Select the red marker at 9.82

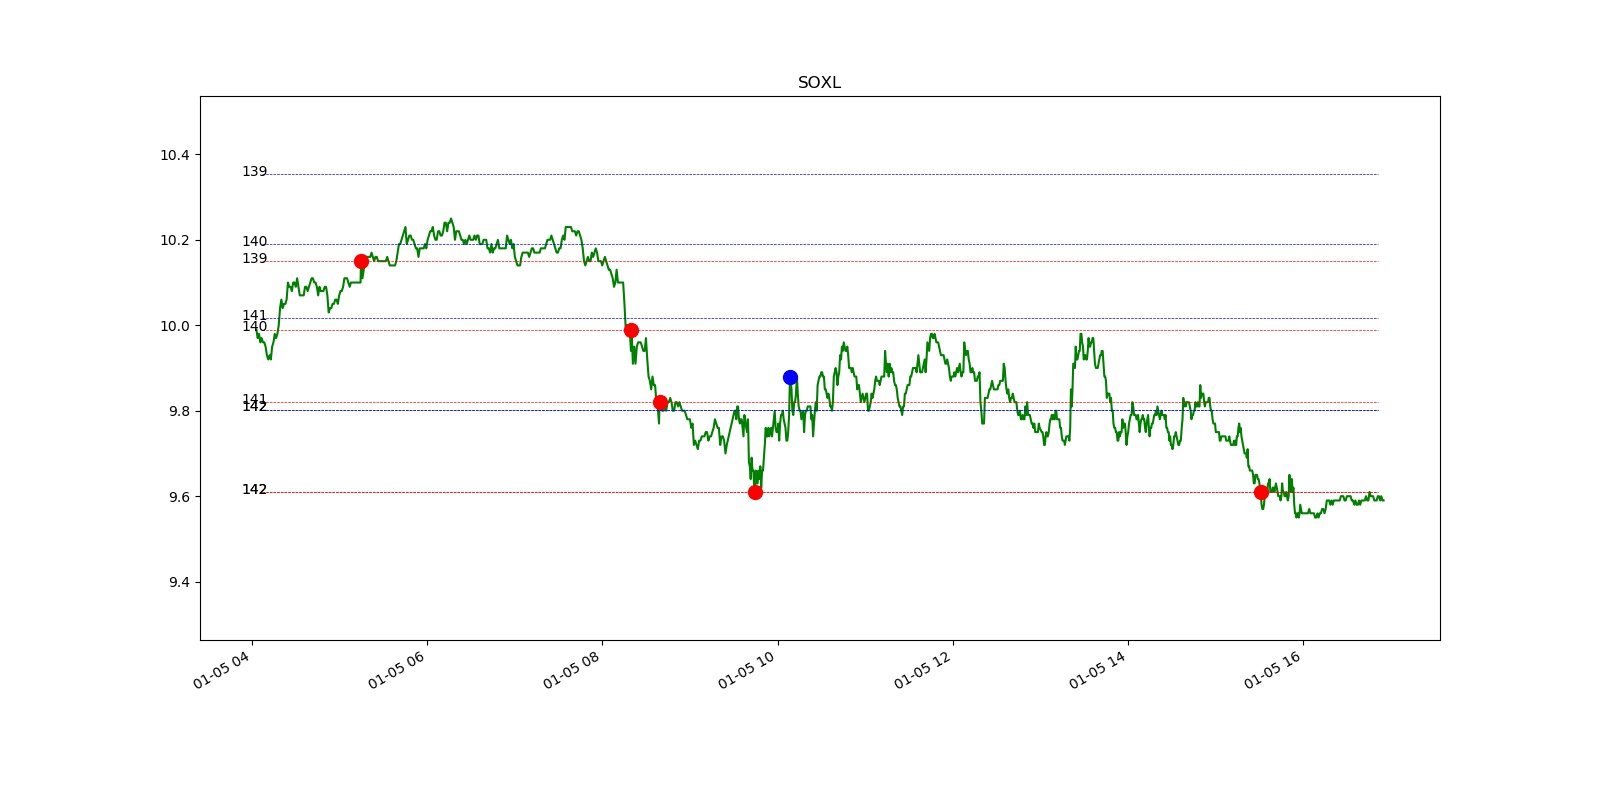660,402
